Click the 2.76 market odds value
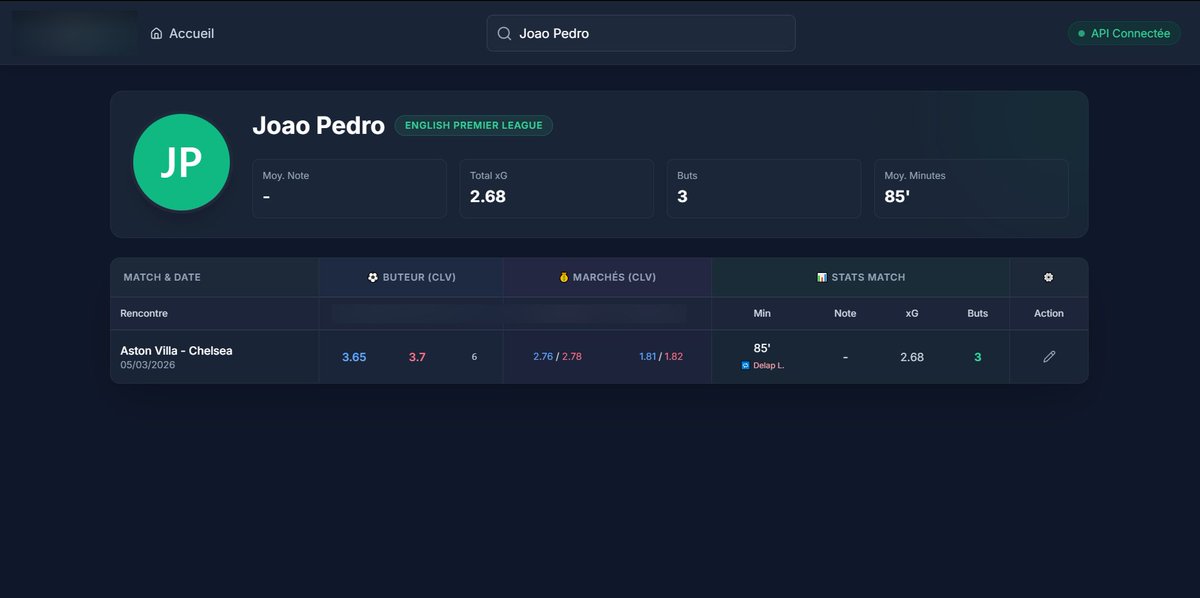 (543, 356)
